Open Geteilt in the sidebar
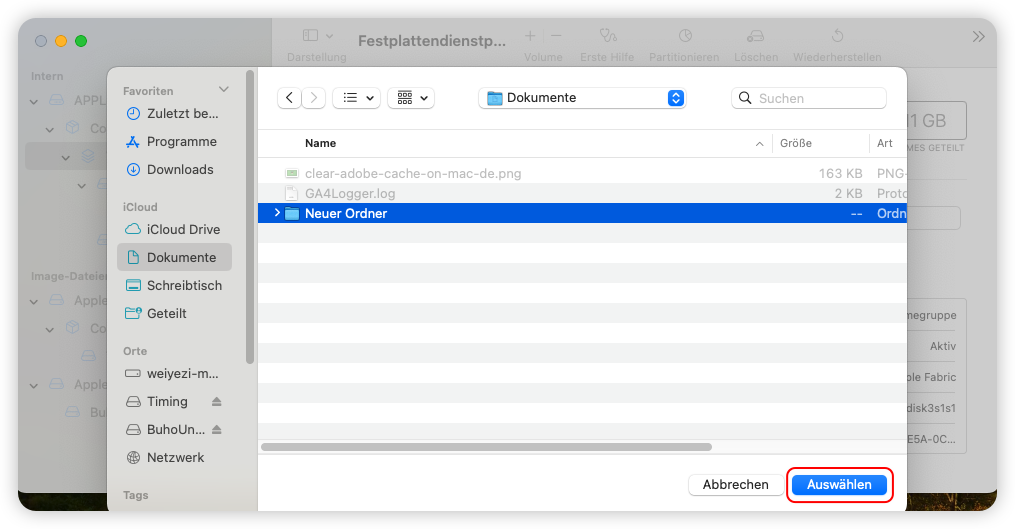The width and height of the screenshot is (1015, 529). [x=173, y=313]
